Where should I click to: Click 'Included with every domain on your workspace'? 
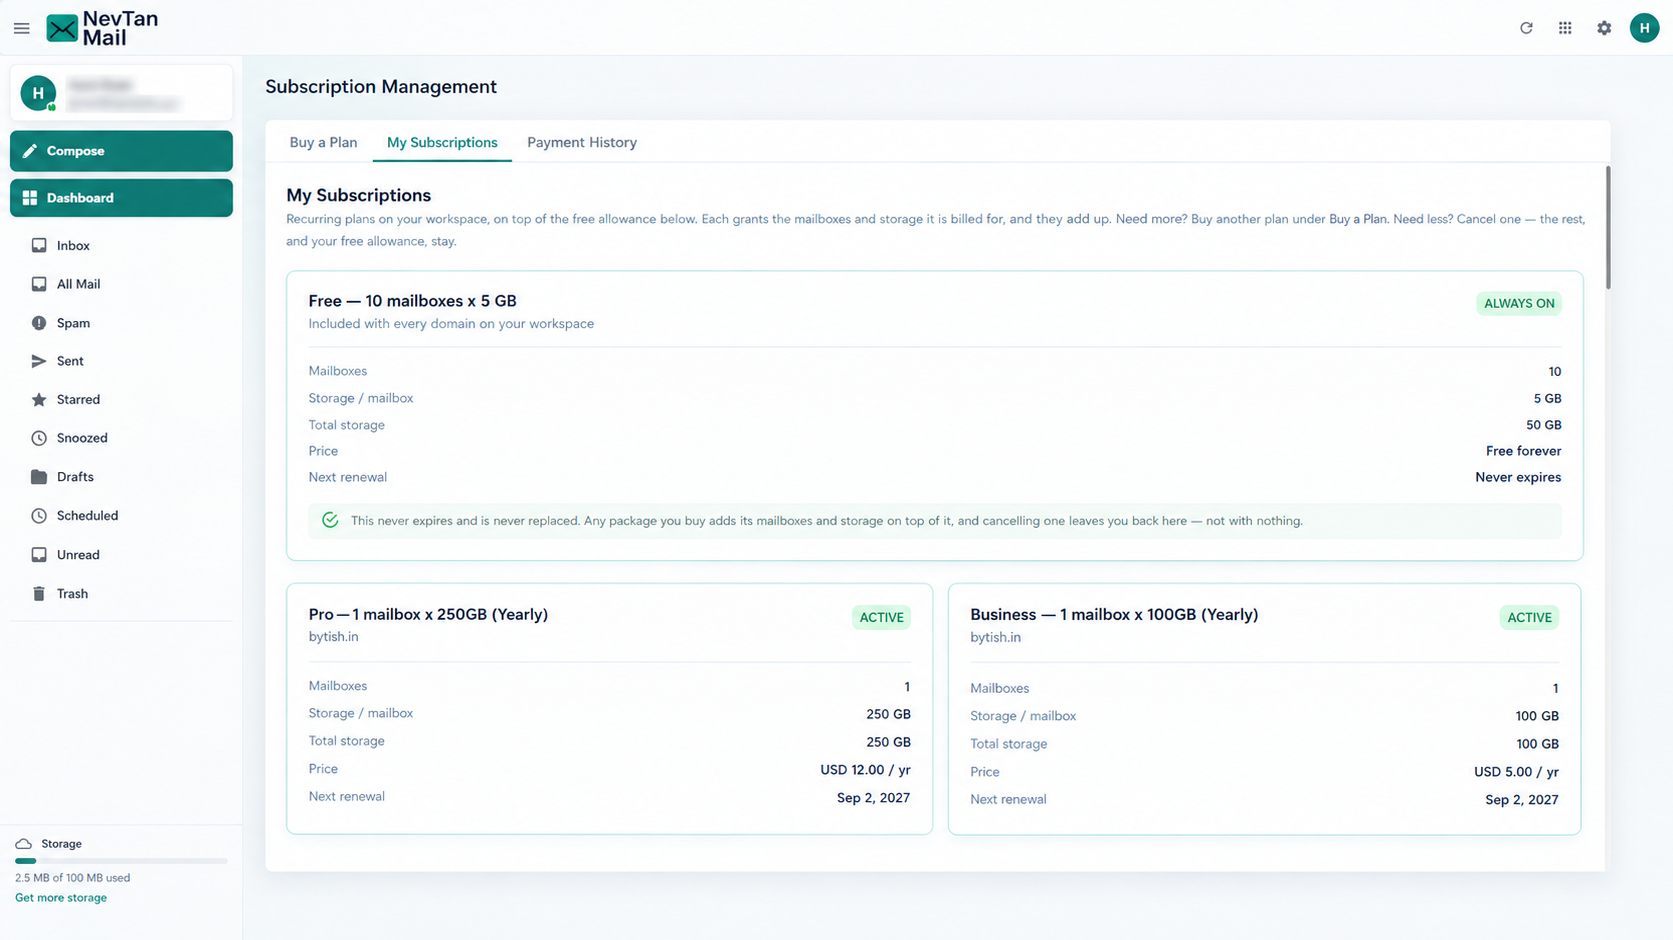[451, 324]
